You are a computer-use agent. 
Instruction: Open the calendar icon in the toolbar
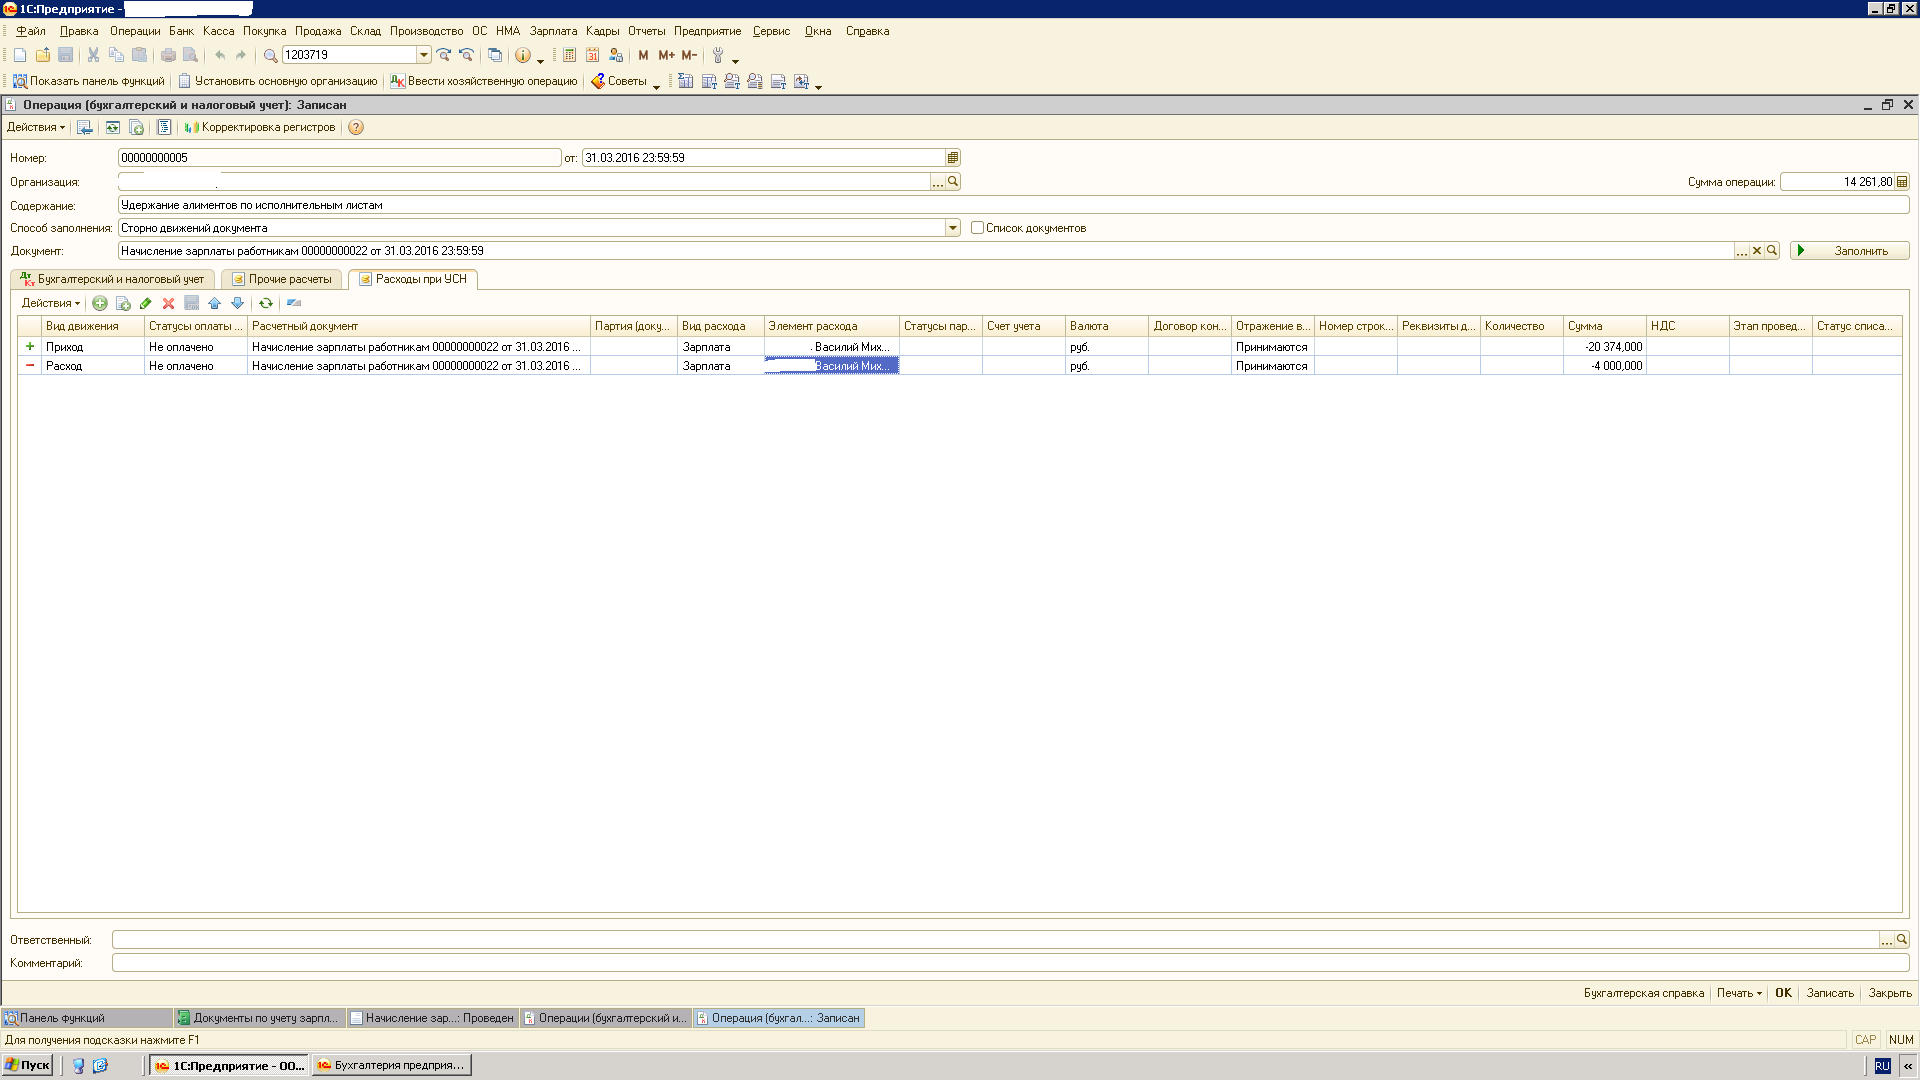click(x=592, y=55)
